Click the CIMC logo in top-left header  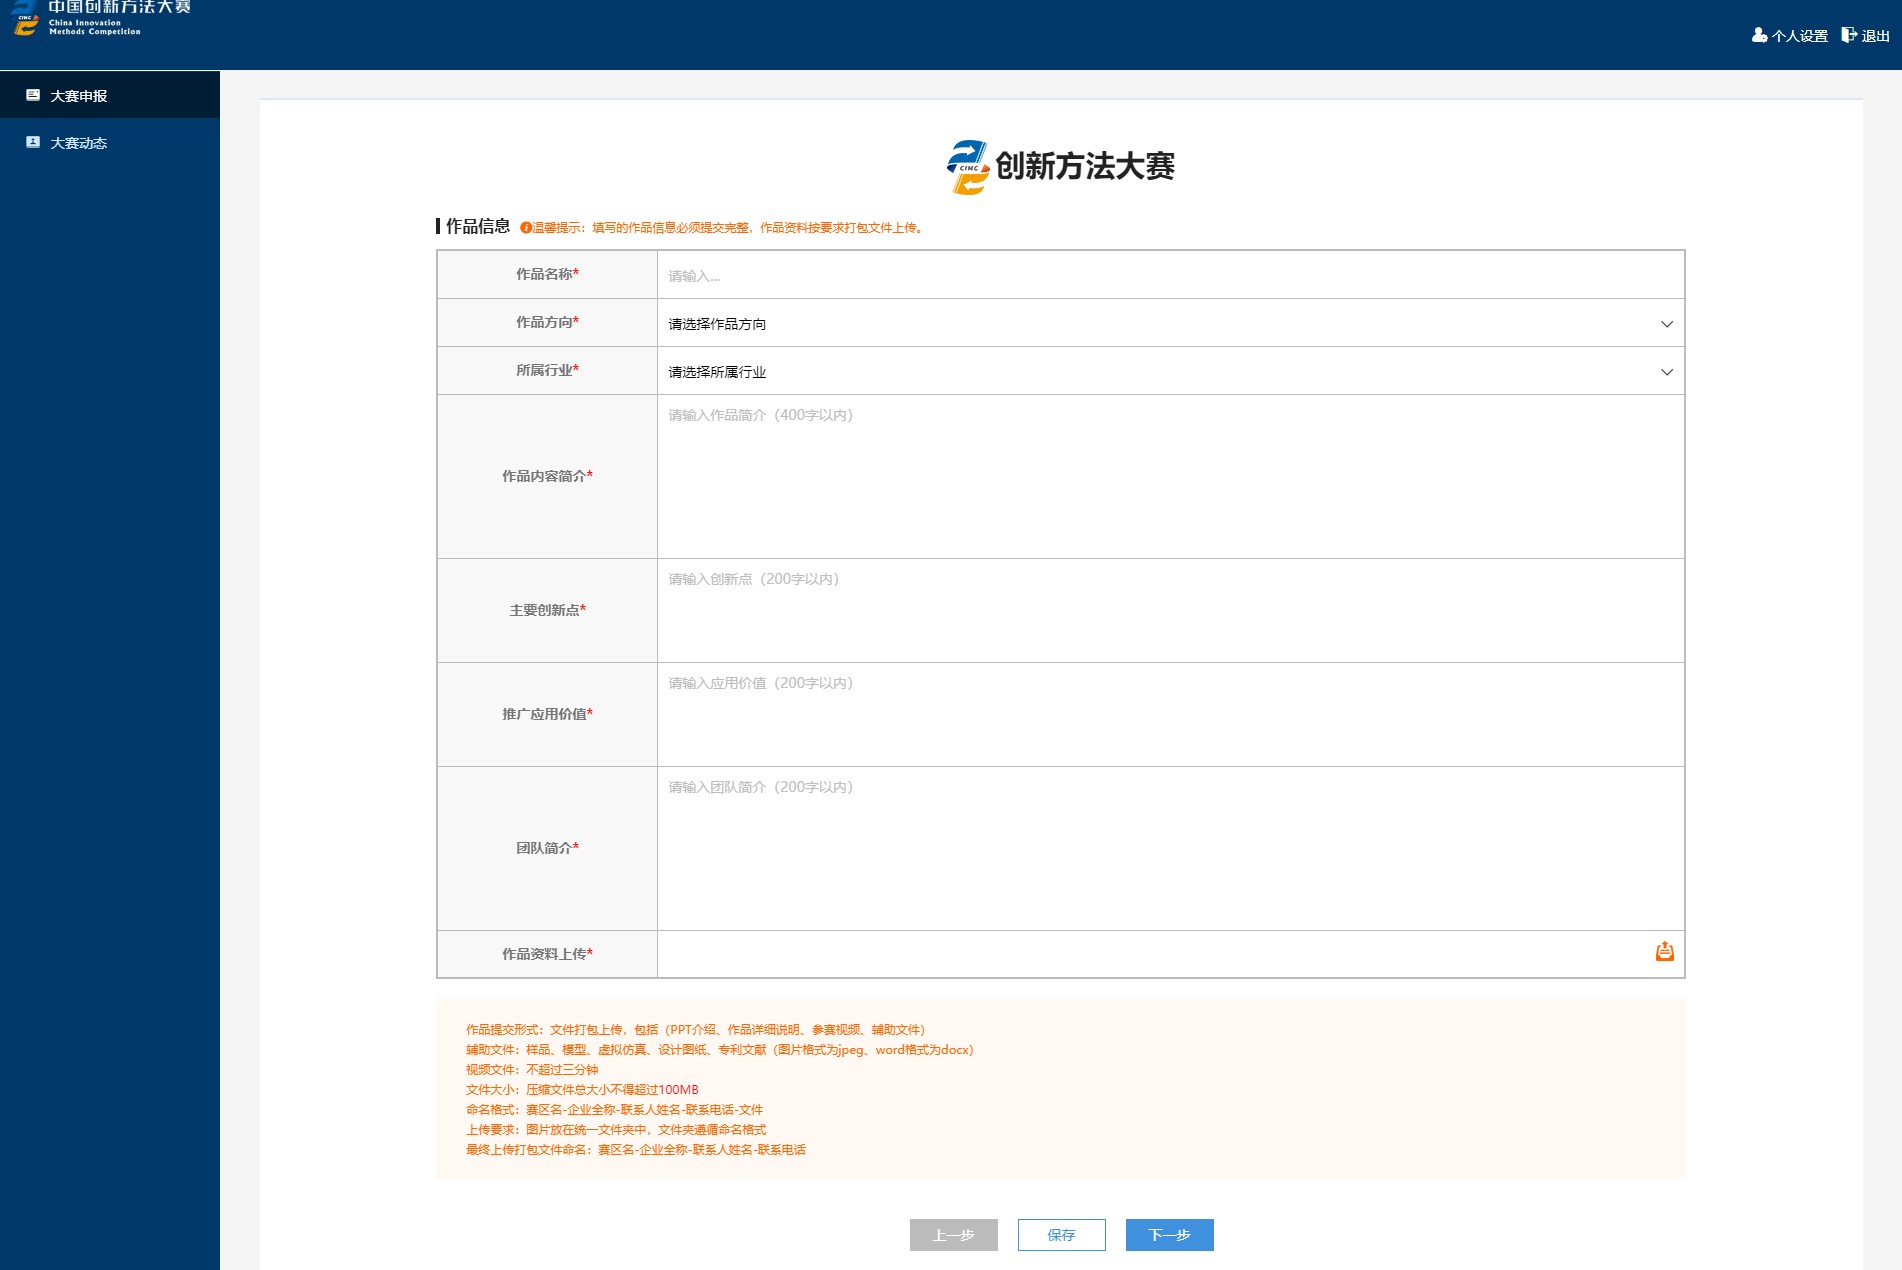(x=25, y=18)
